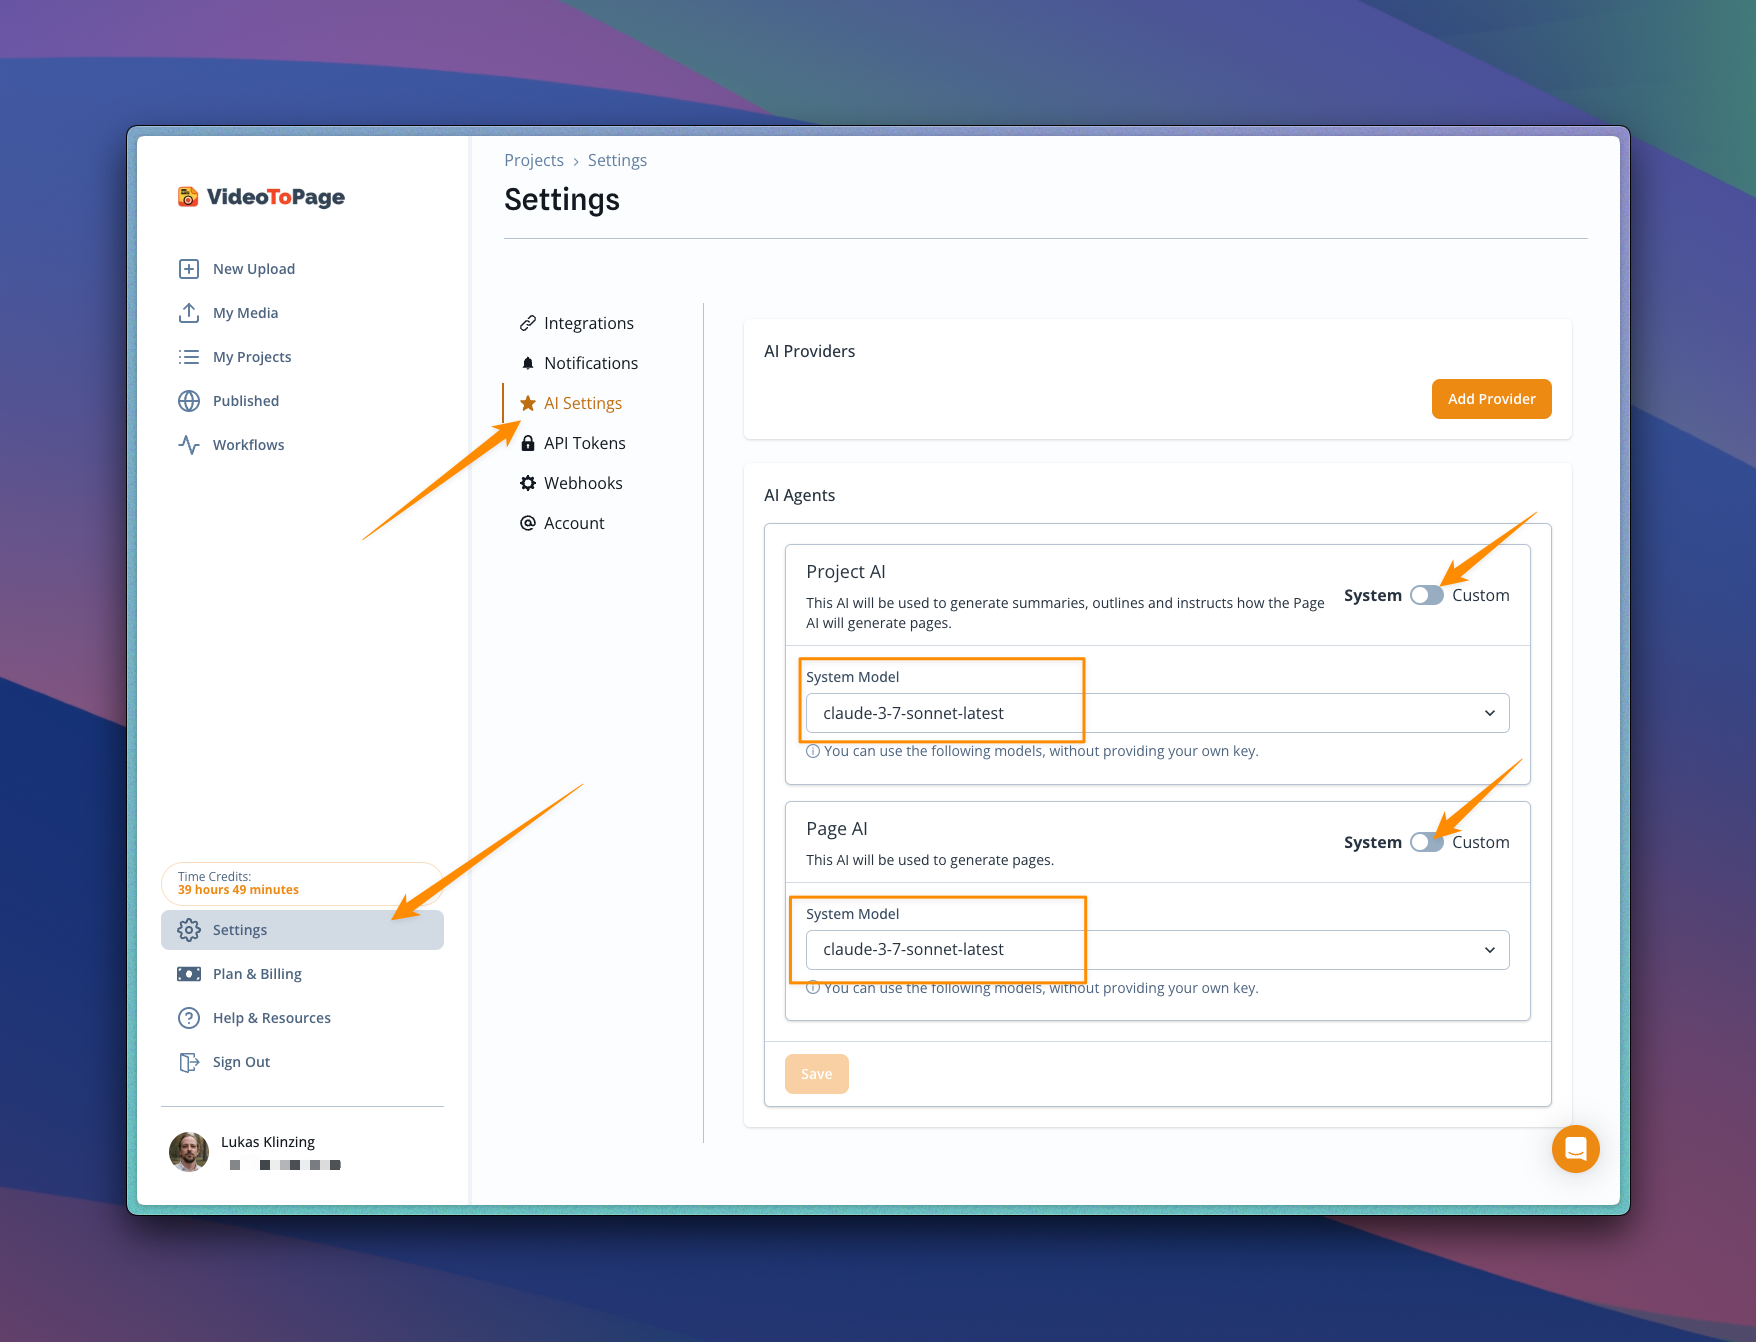Click the Sign Out door icon

189,1062
